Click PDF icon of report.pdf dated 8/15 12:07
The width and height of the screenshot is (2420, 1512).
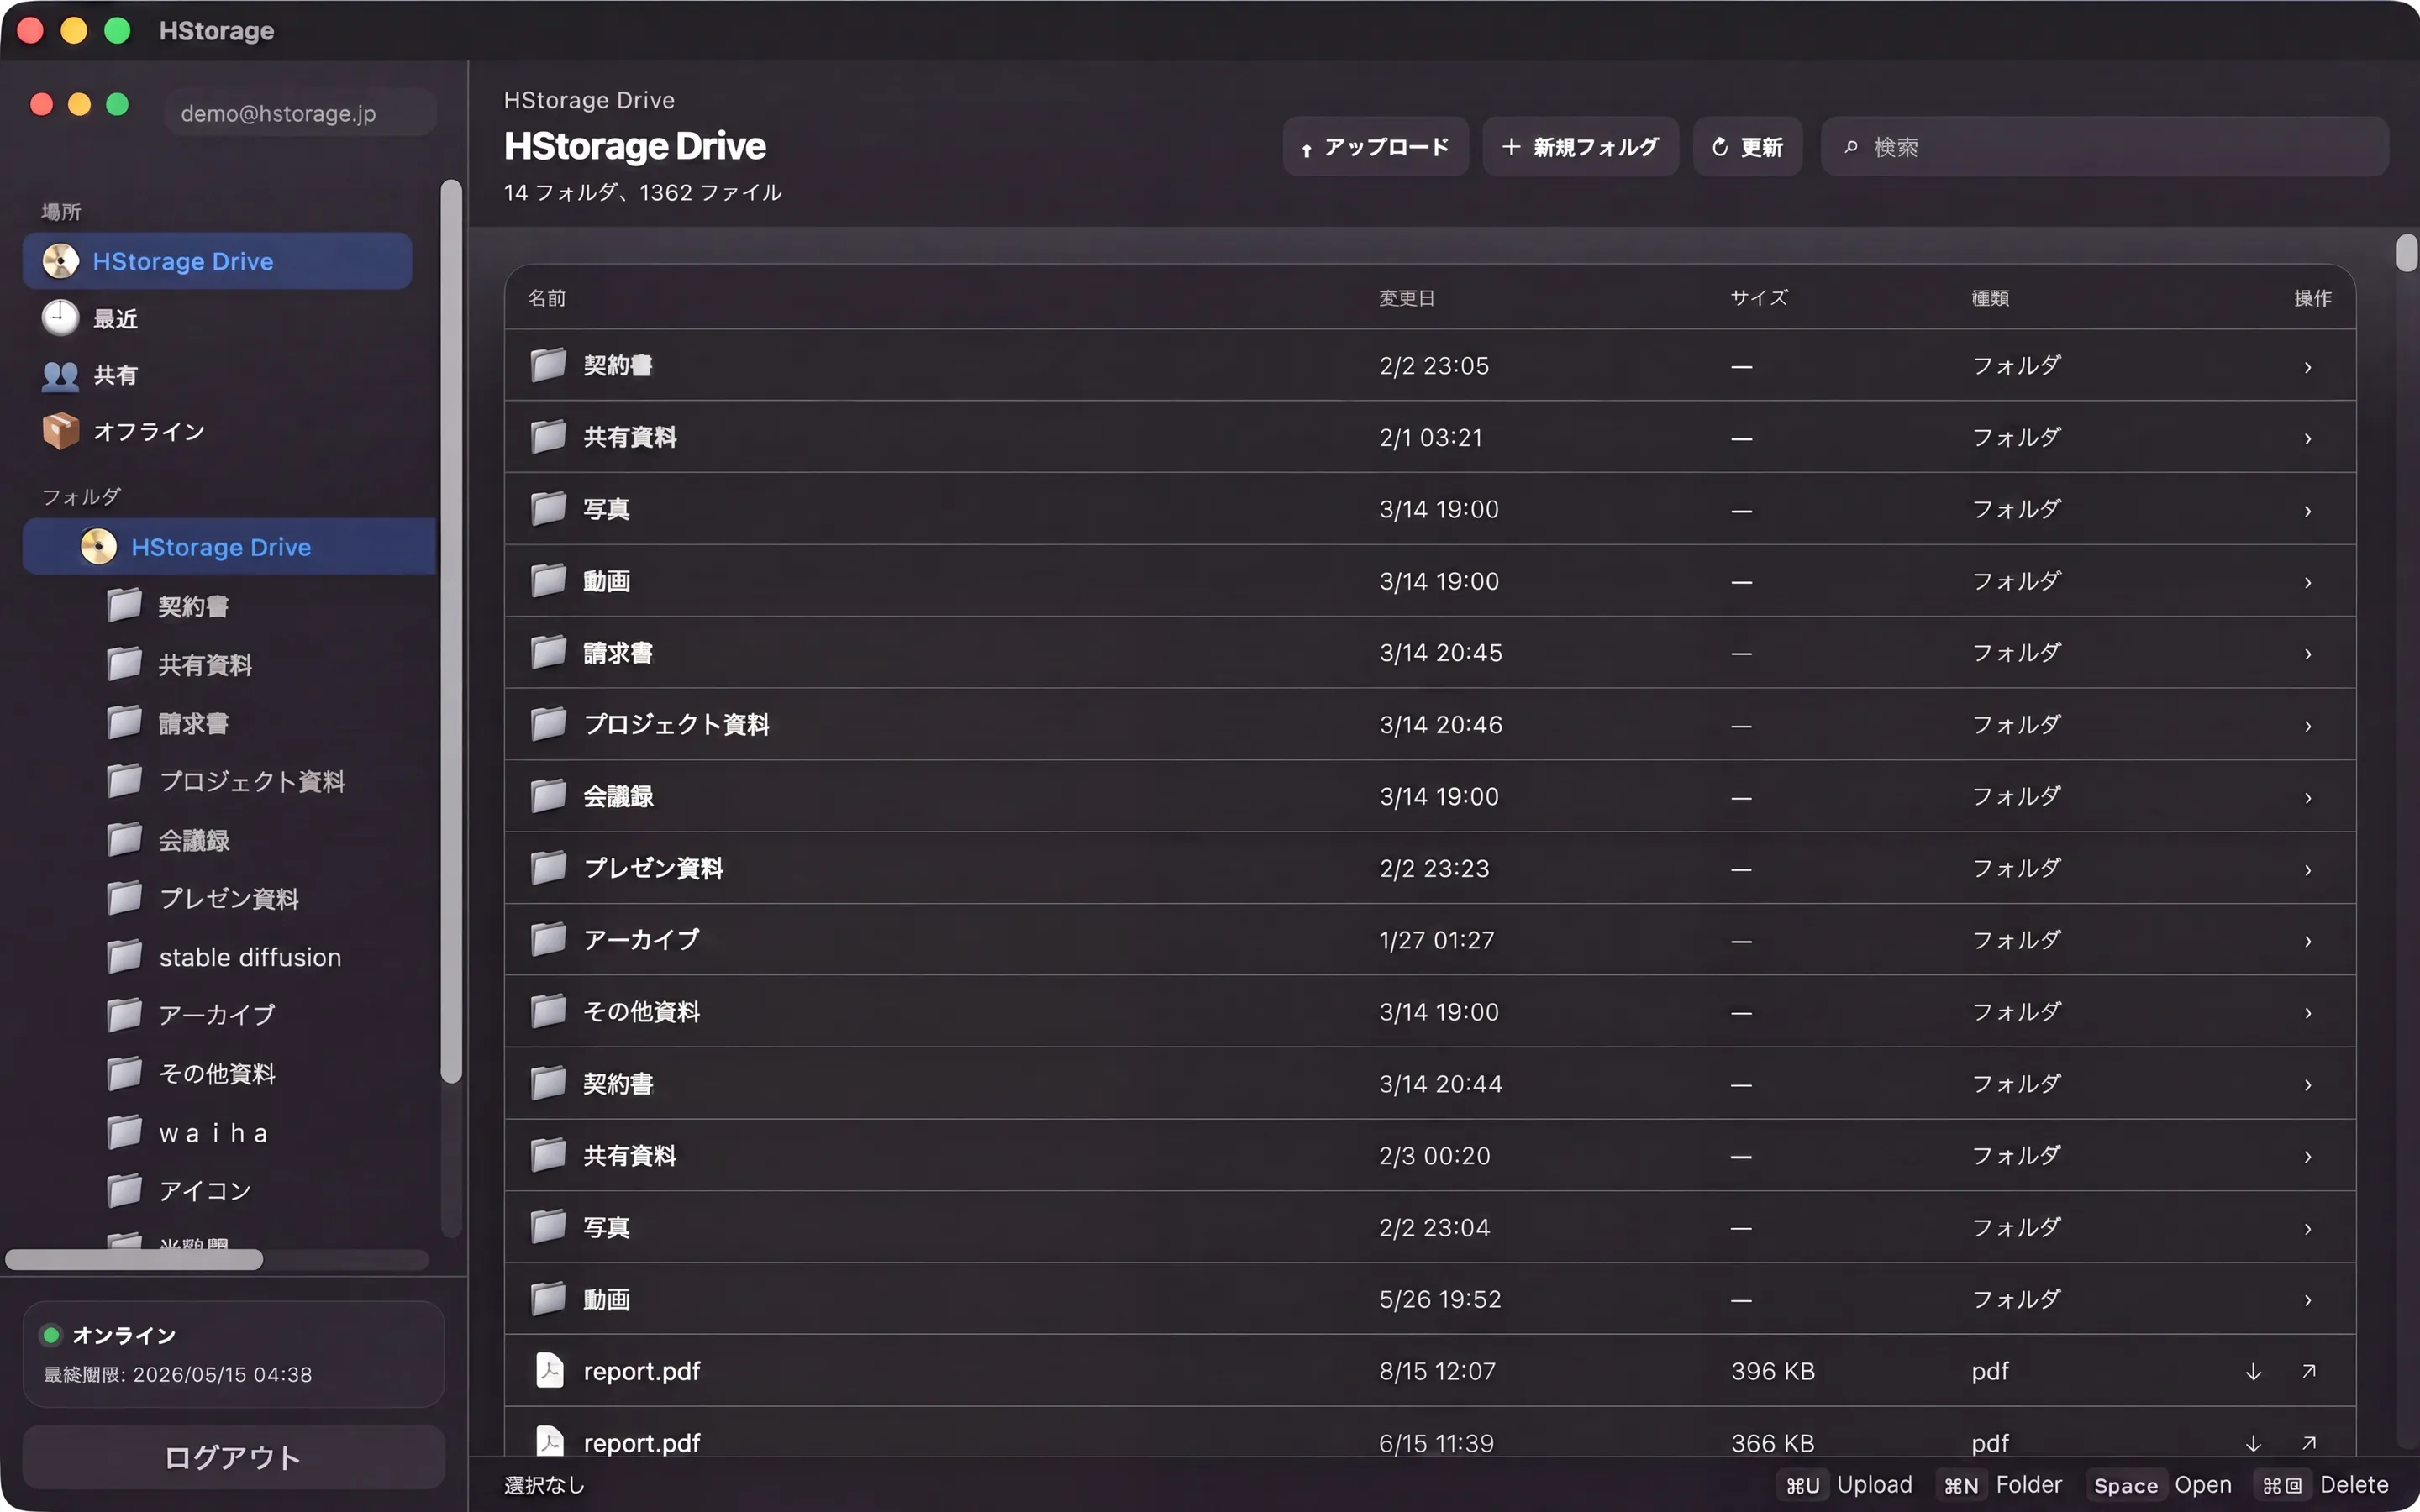coord(549,1371)
